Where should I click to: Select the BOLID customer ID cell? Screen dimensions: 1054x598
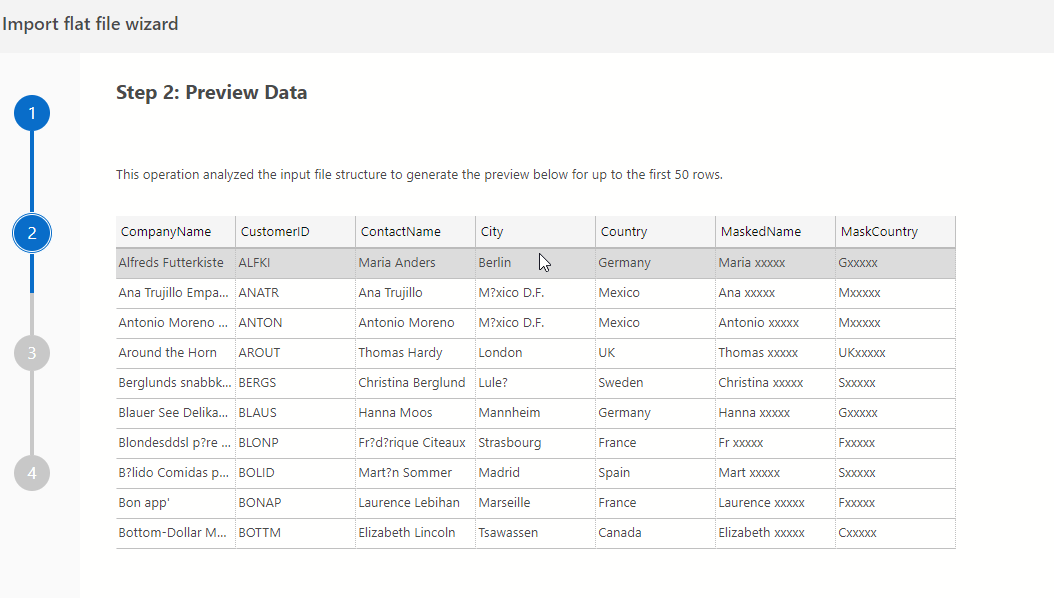click(256, 473)
